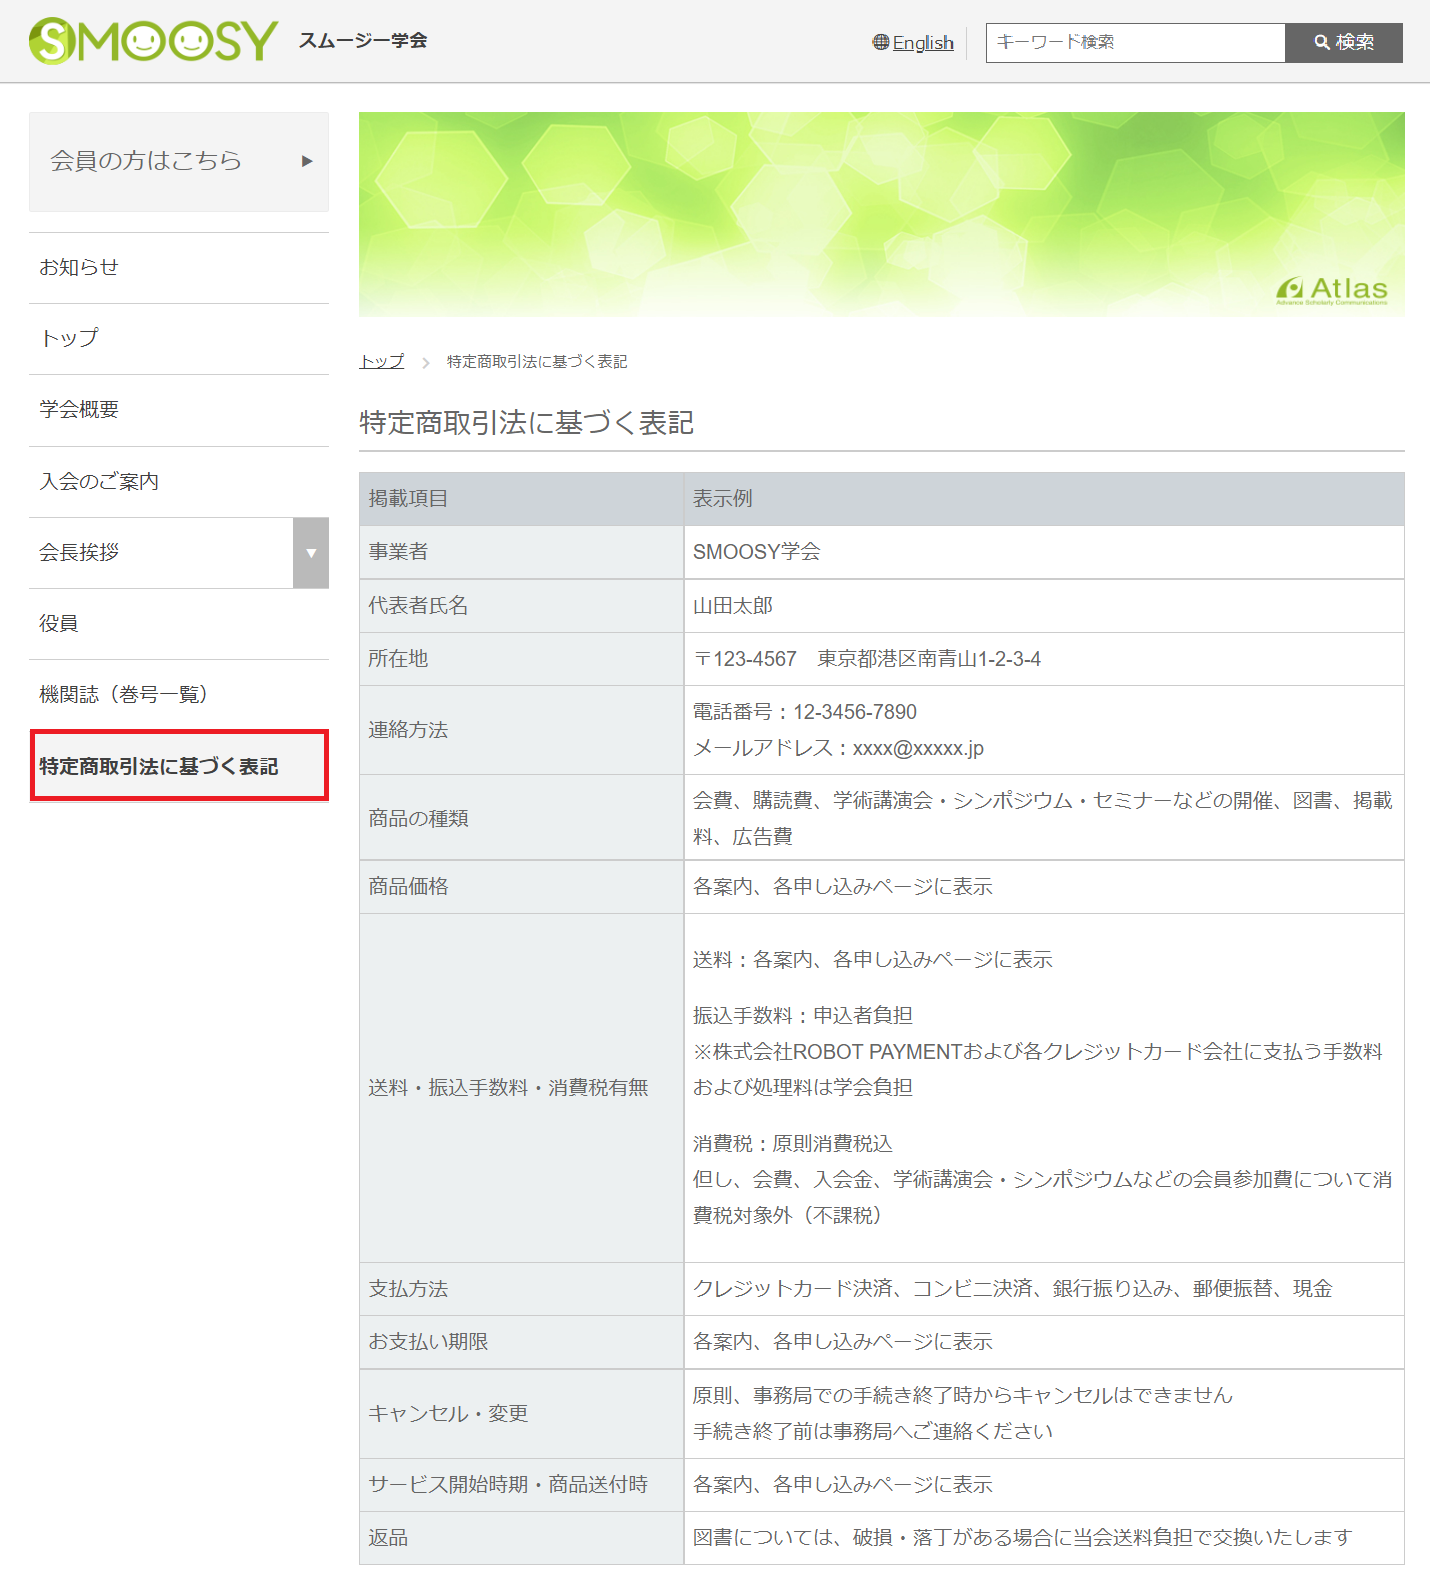Click the トップ breadcrumb link
The width and height of the screenshot is (1430, 1590).
point(382,361)
